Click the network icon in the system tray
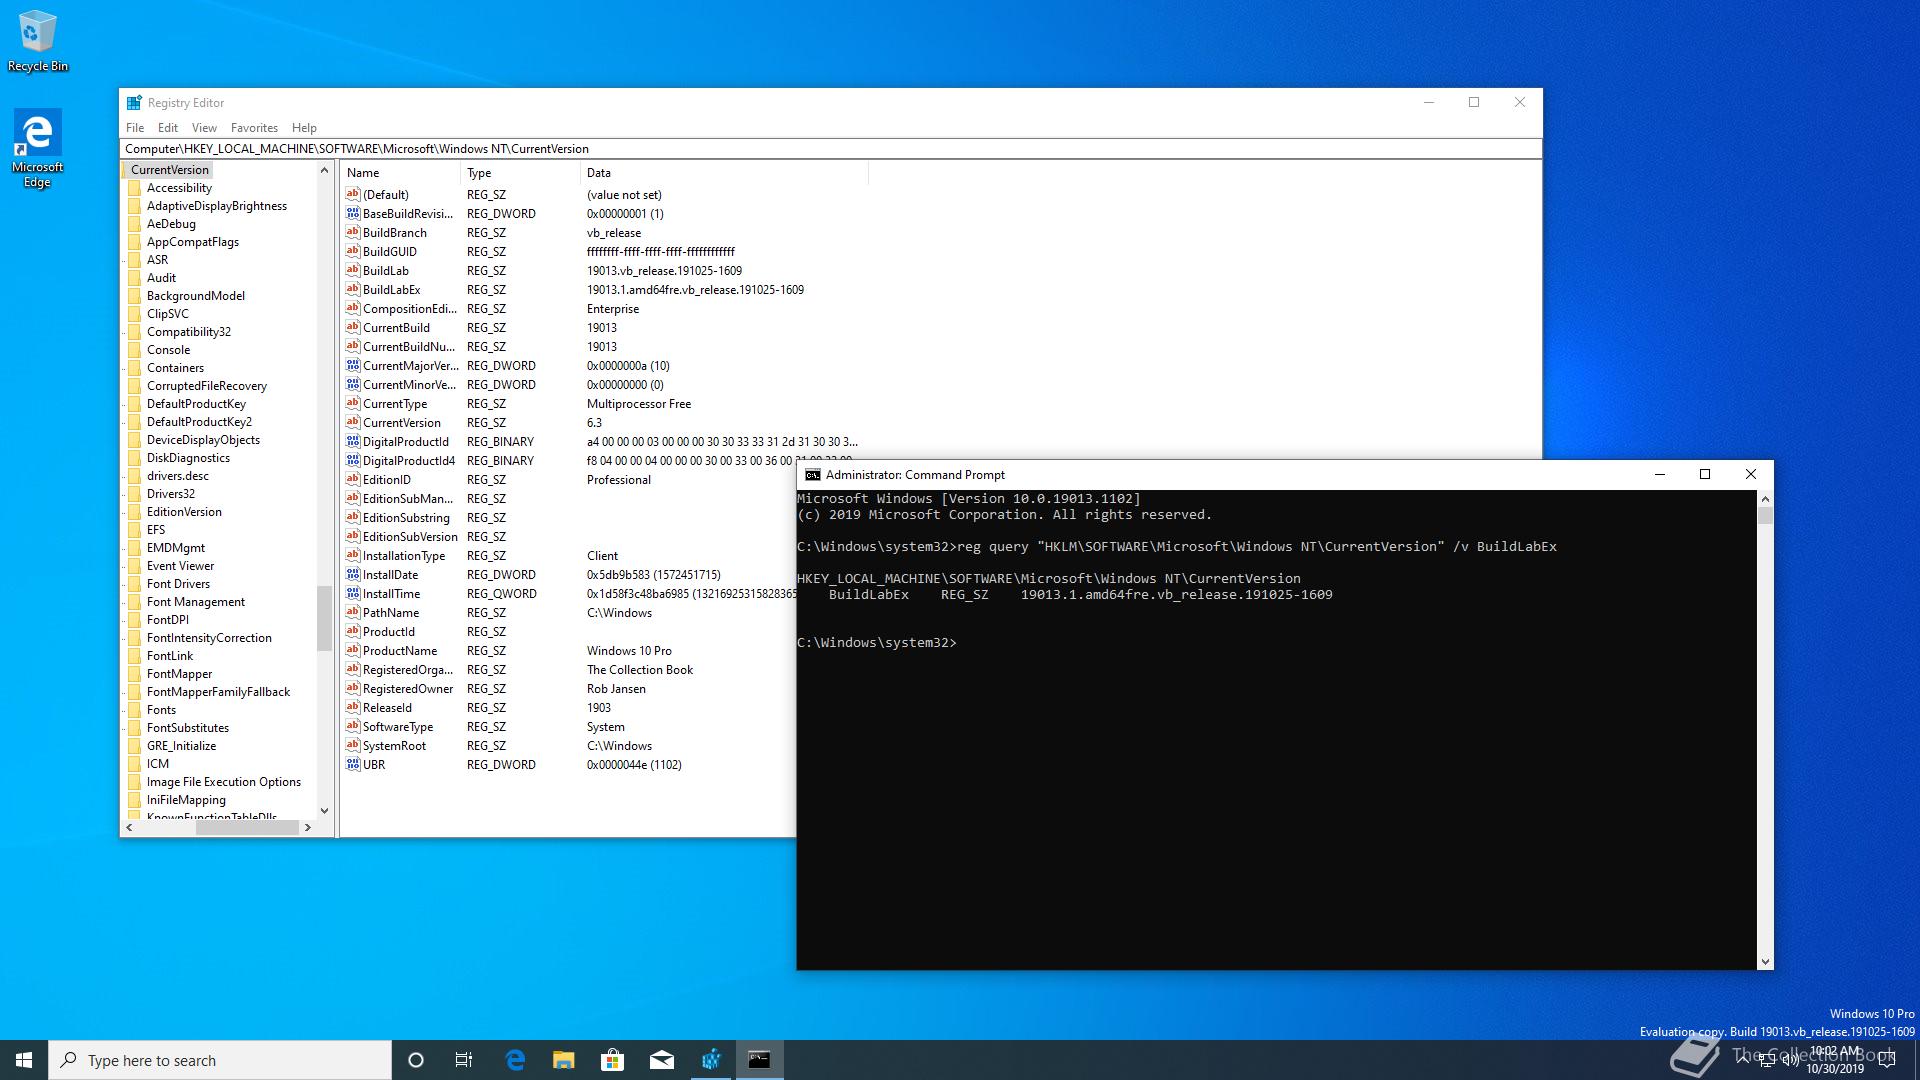 tap(1766, 1060)
